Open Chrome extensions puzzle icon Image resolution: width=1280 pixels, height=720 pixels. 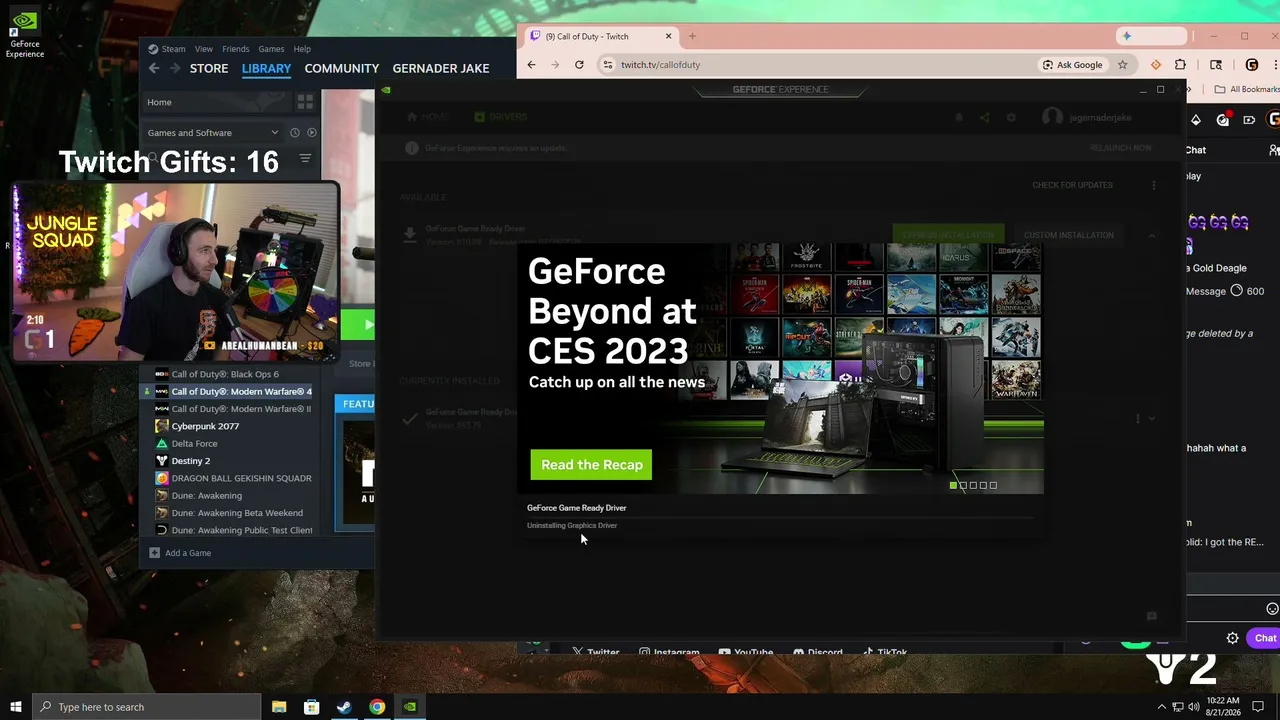[1180, 65]
